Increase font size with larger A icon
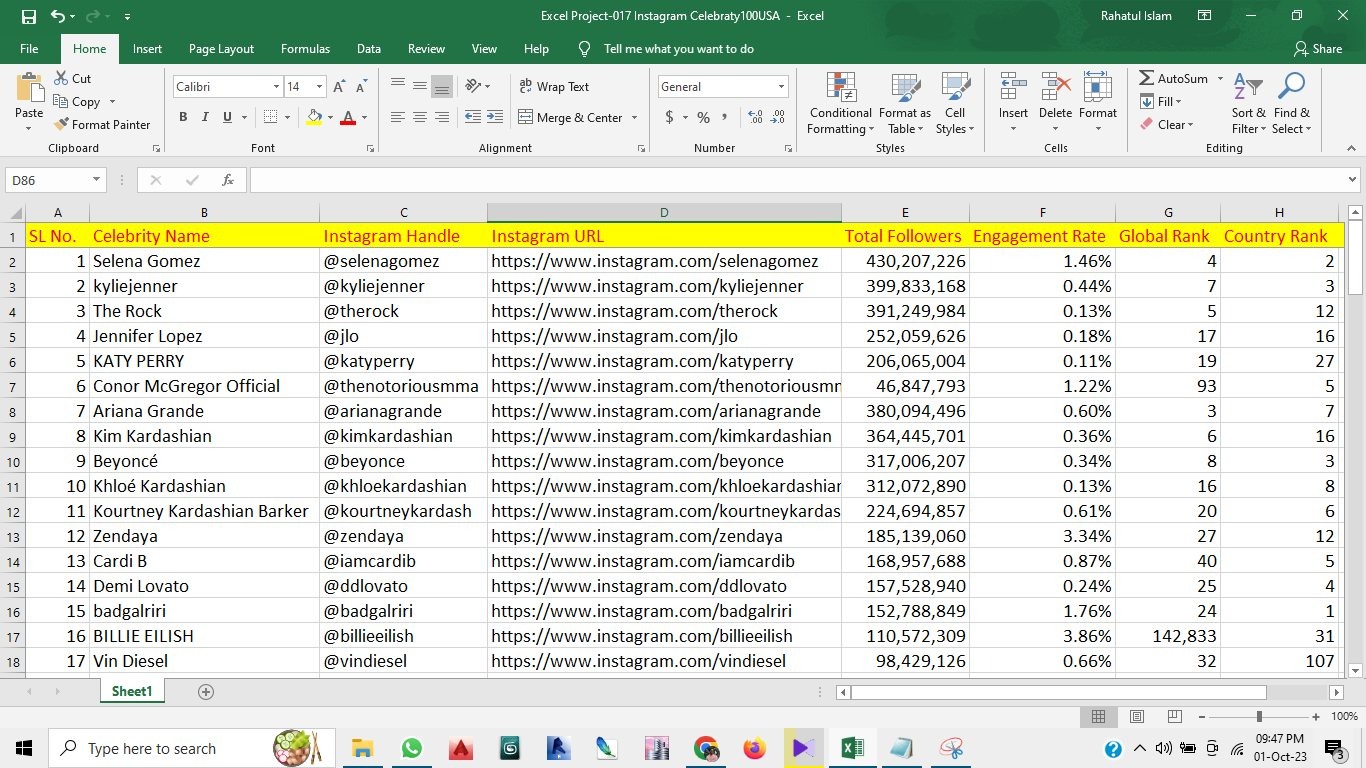The width and height of the screenshot is (1366, 768). [339, 87]
